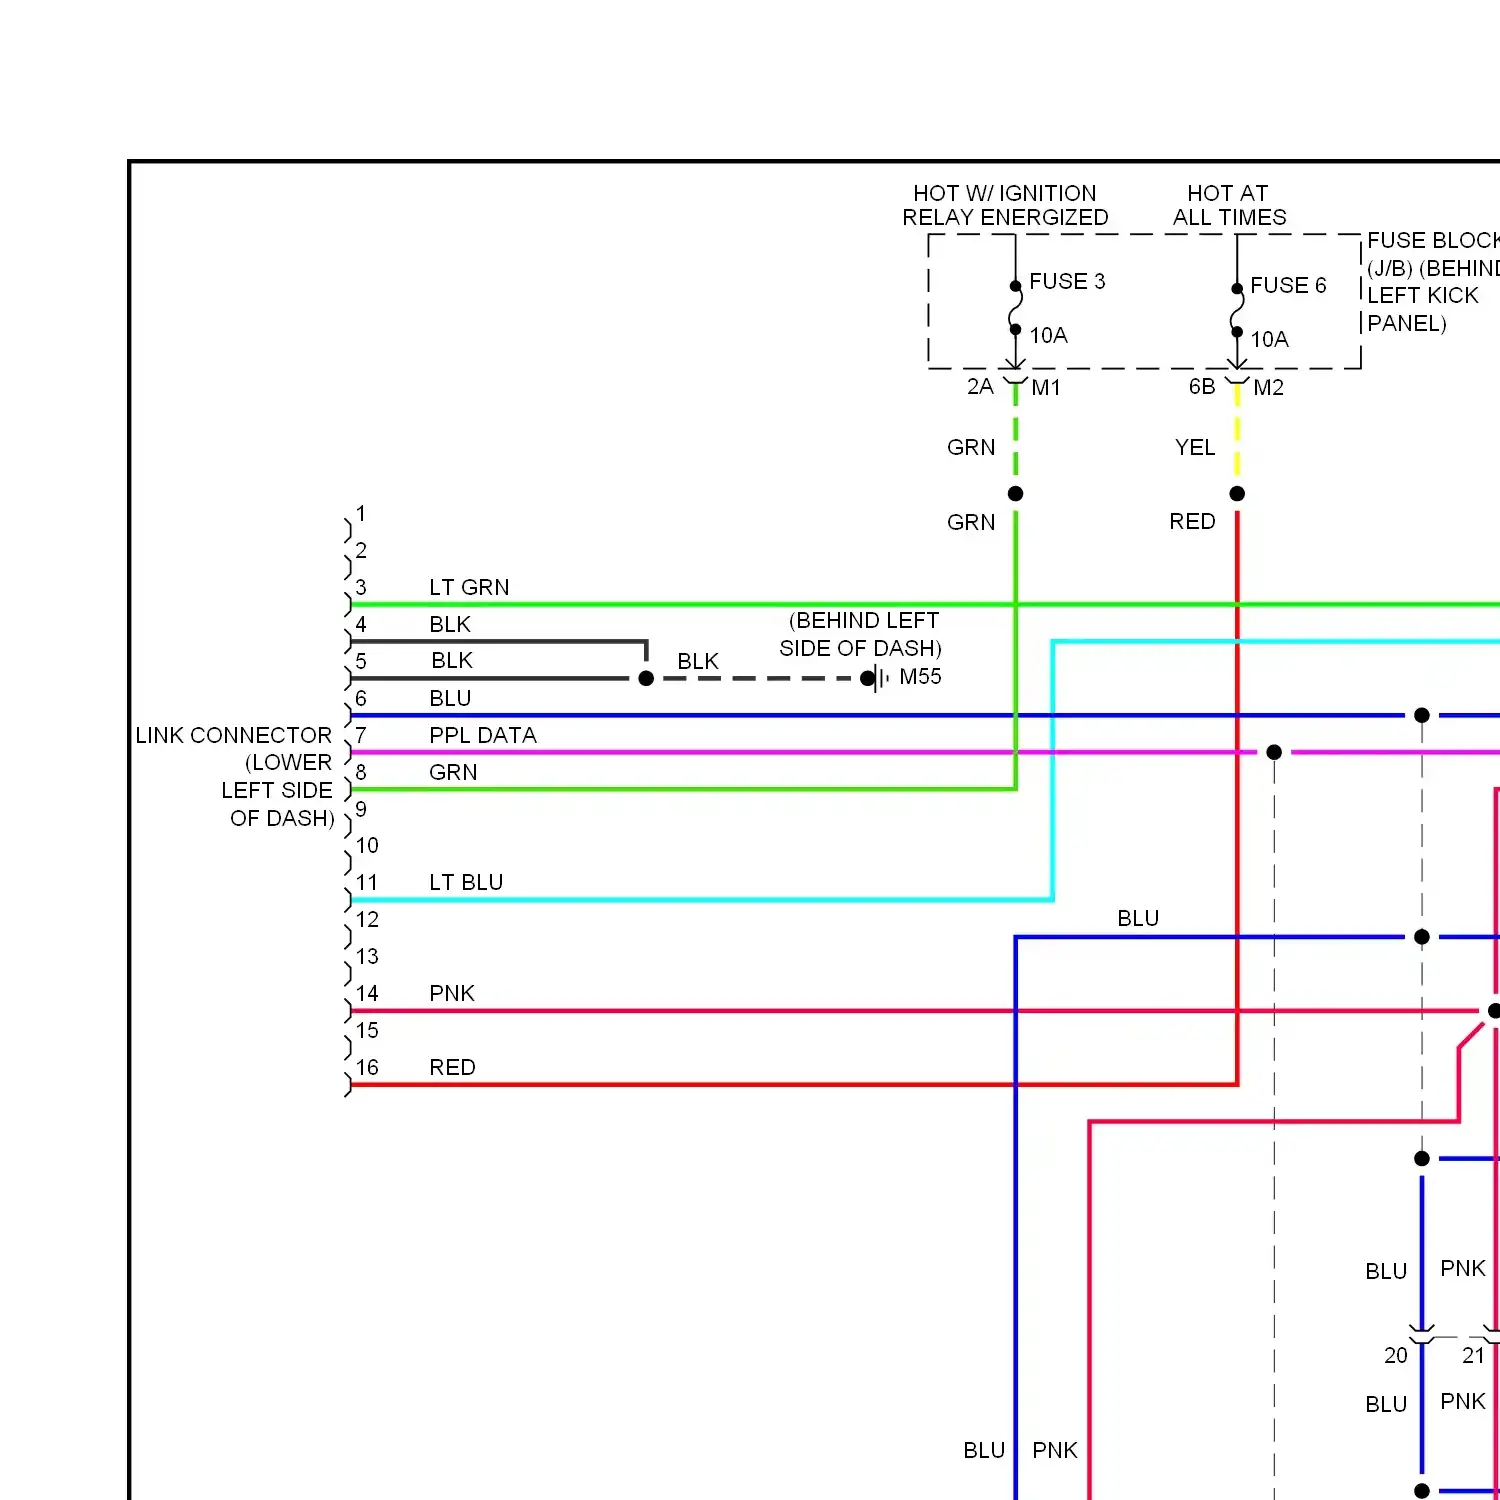
Task: Select the '(BEHIND LEFT SIDE OF DASH)' note
Action: point(861,634)
